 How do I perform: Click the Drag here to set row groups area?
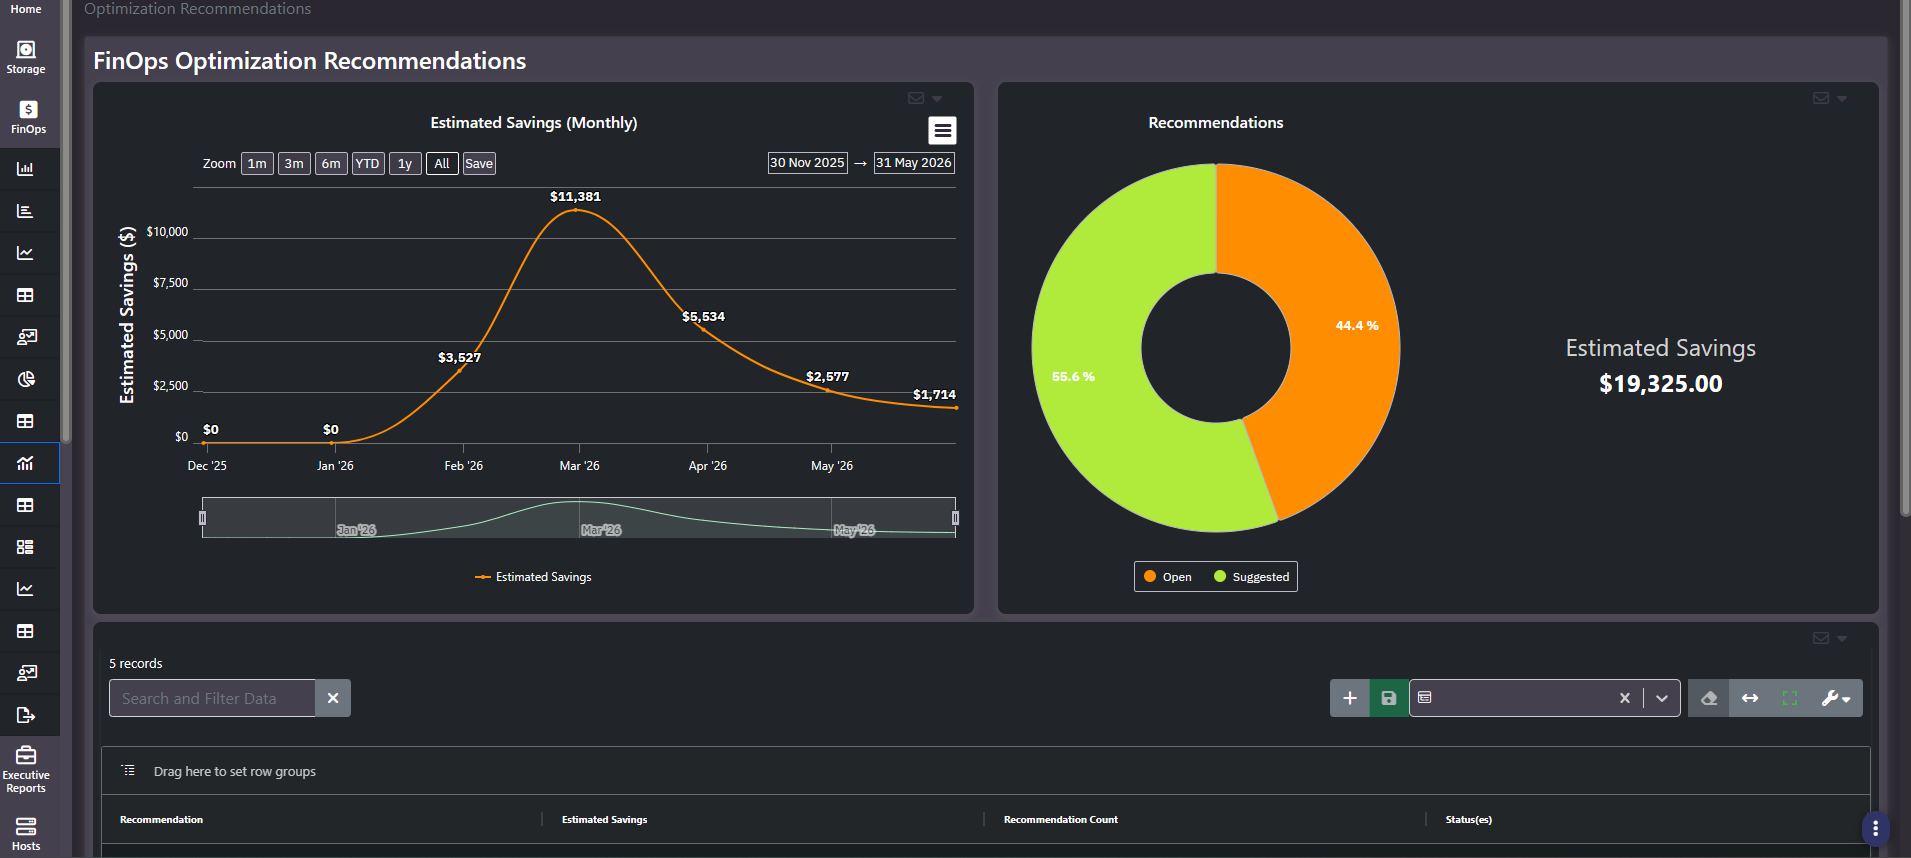tap(985, 771)
